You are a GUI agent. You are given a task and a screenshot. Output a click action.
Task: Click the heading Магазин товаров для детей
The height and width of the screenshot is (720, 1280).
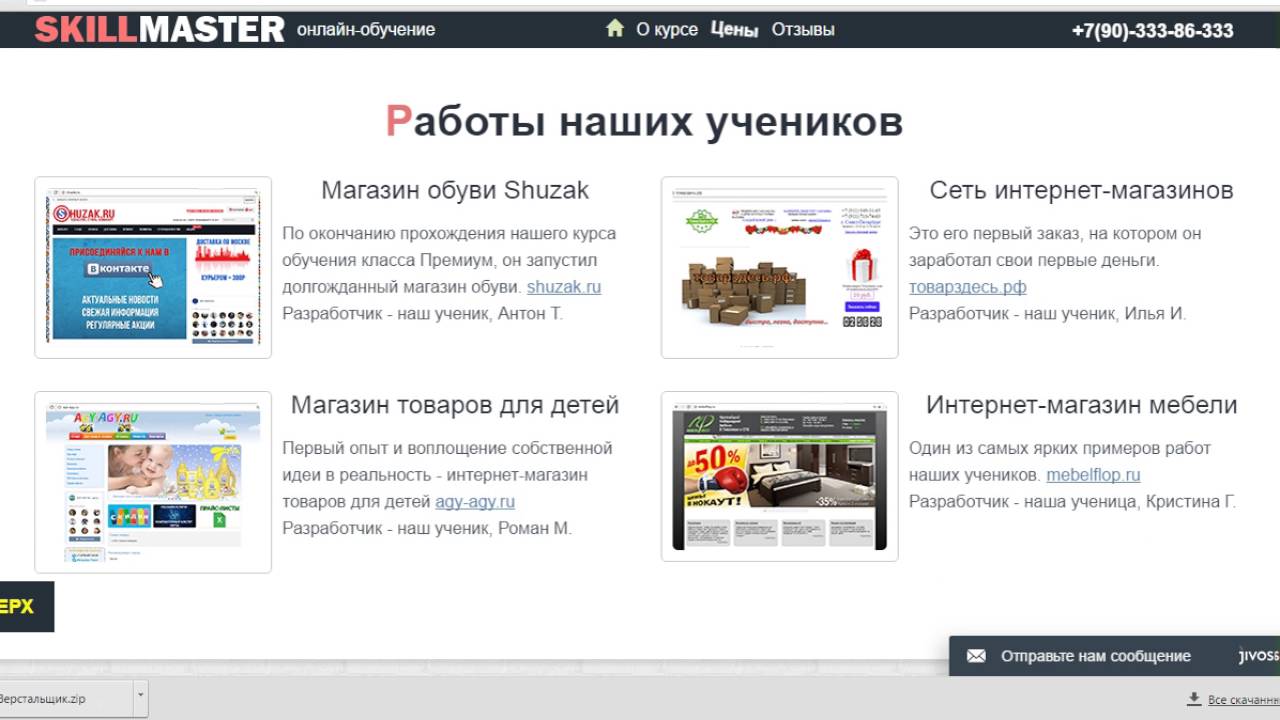coord(455,405)
